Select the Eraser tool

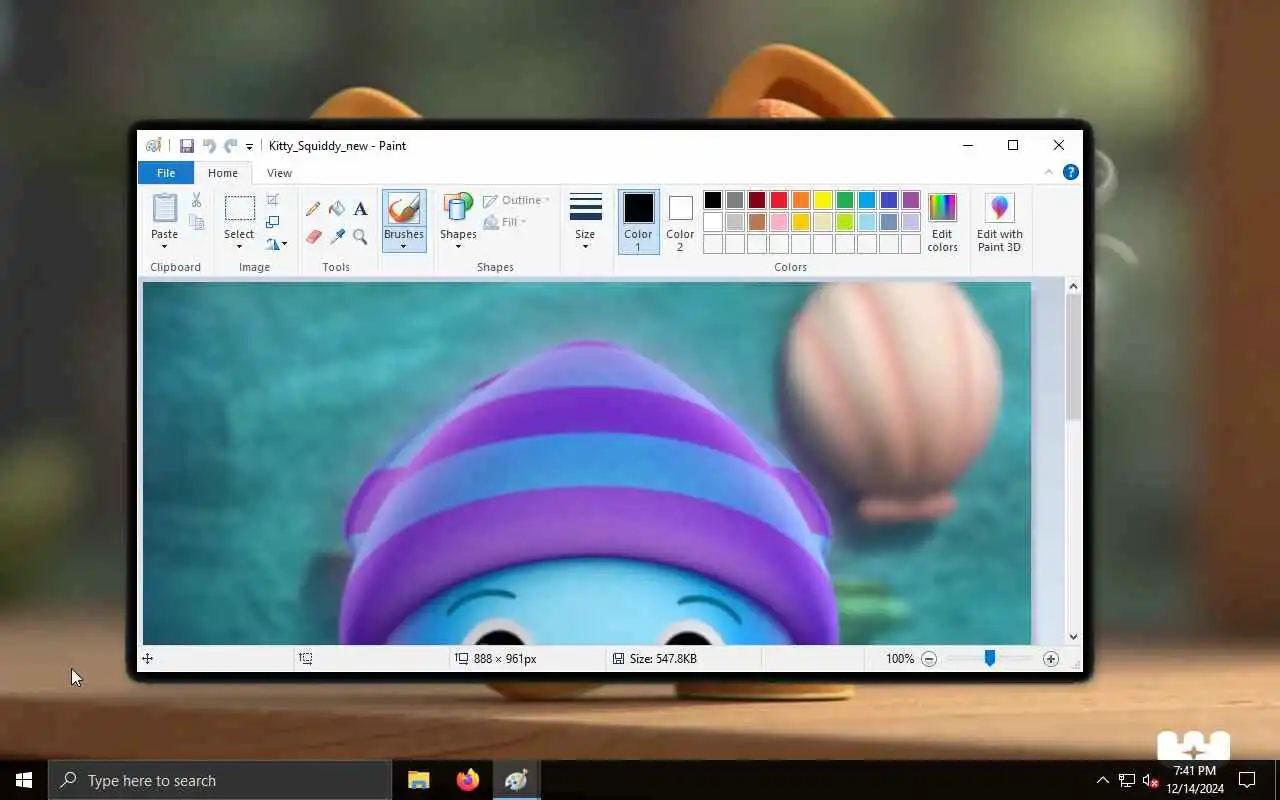pyautogui.click(x=313, y=237)
